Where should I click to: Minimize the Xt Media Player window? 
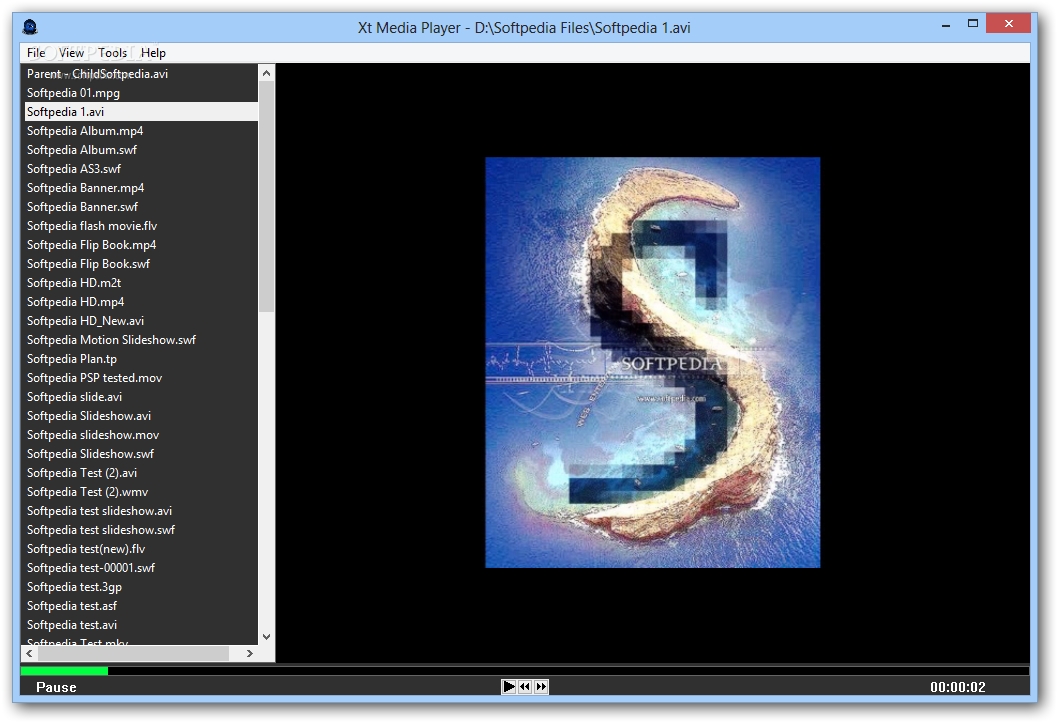pyautogui.click(x=946, y=24)
